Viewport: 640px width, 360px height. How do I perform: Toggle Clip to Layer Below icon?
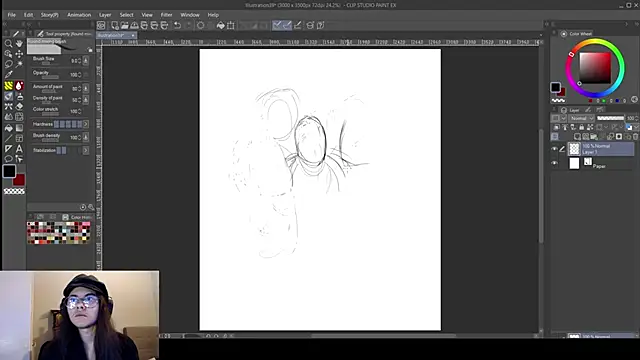coord(556,127)
